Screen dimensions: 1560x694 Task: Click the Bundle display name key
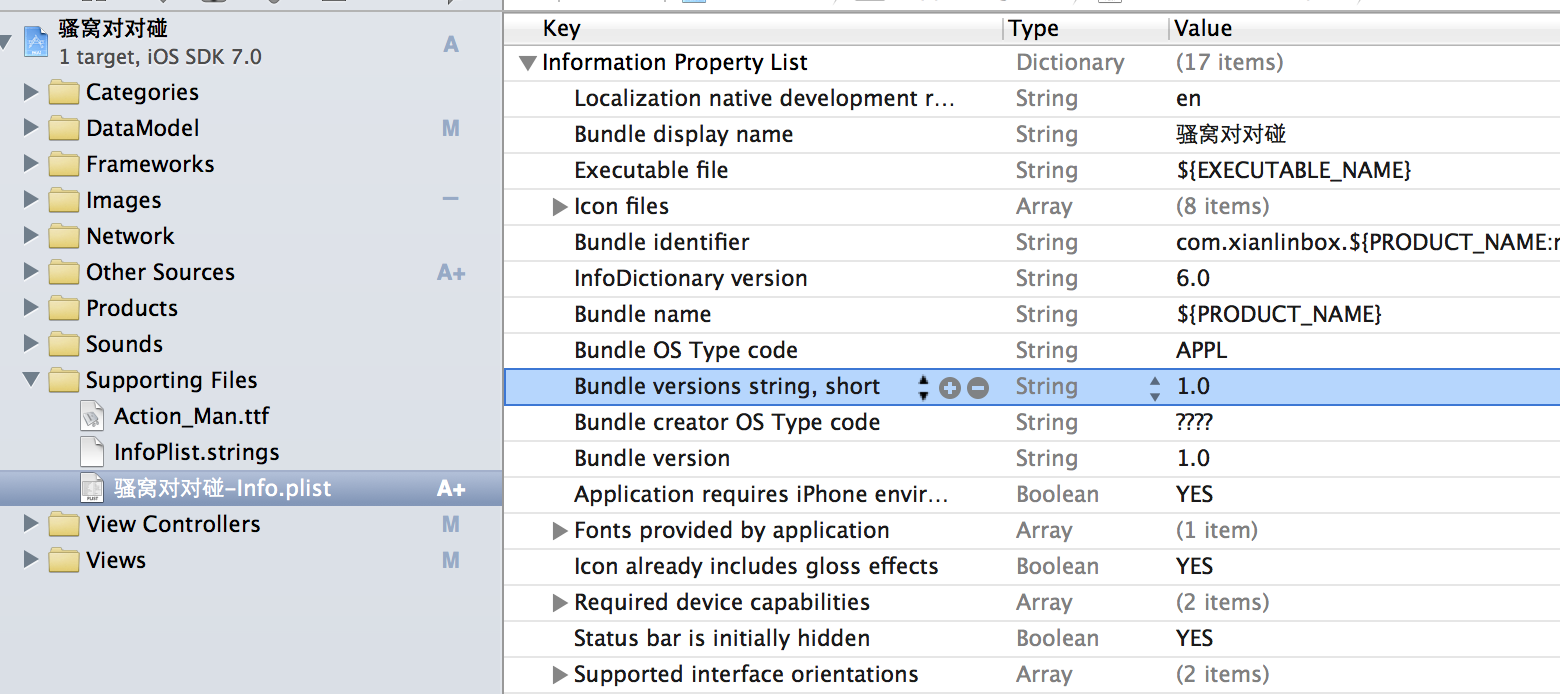[684, 135]
